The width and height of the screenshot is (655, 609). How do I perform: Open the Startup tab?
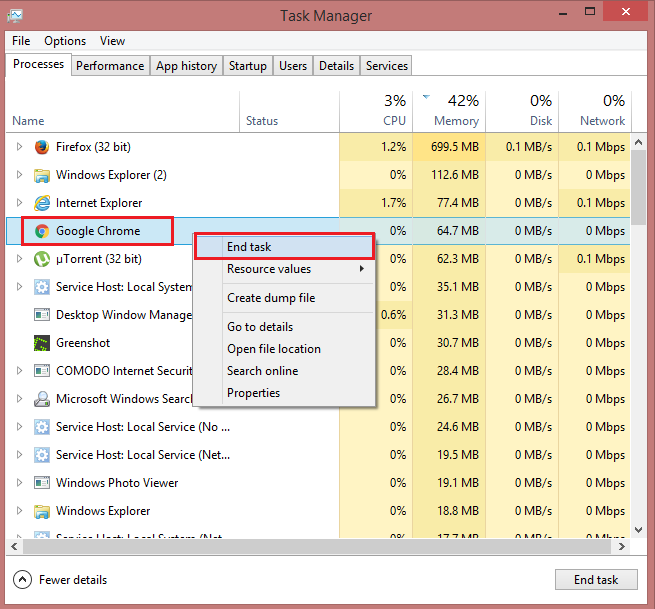[247, 66]
